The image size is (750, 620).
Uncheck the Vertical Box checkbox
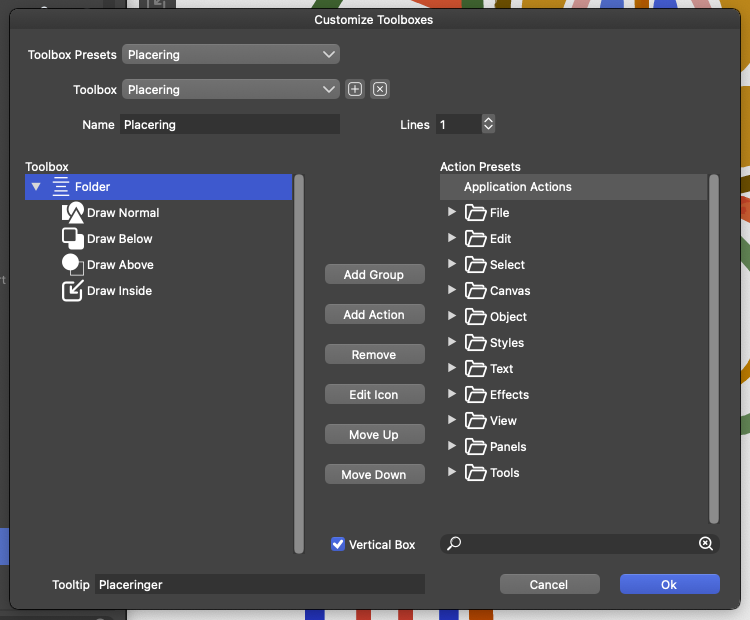[338, 545]
